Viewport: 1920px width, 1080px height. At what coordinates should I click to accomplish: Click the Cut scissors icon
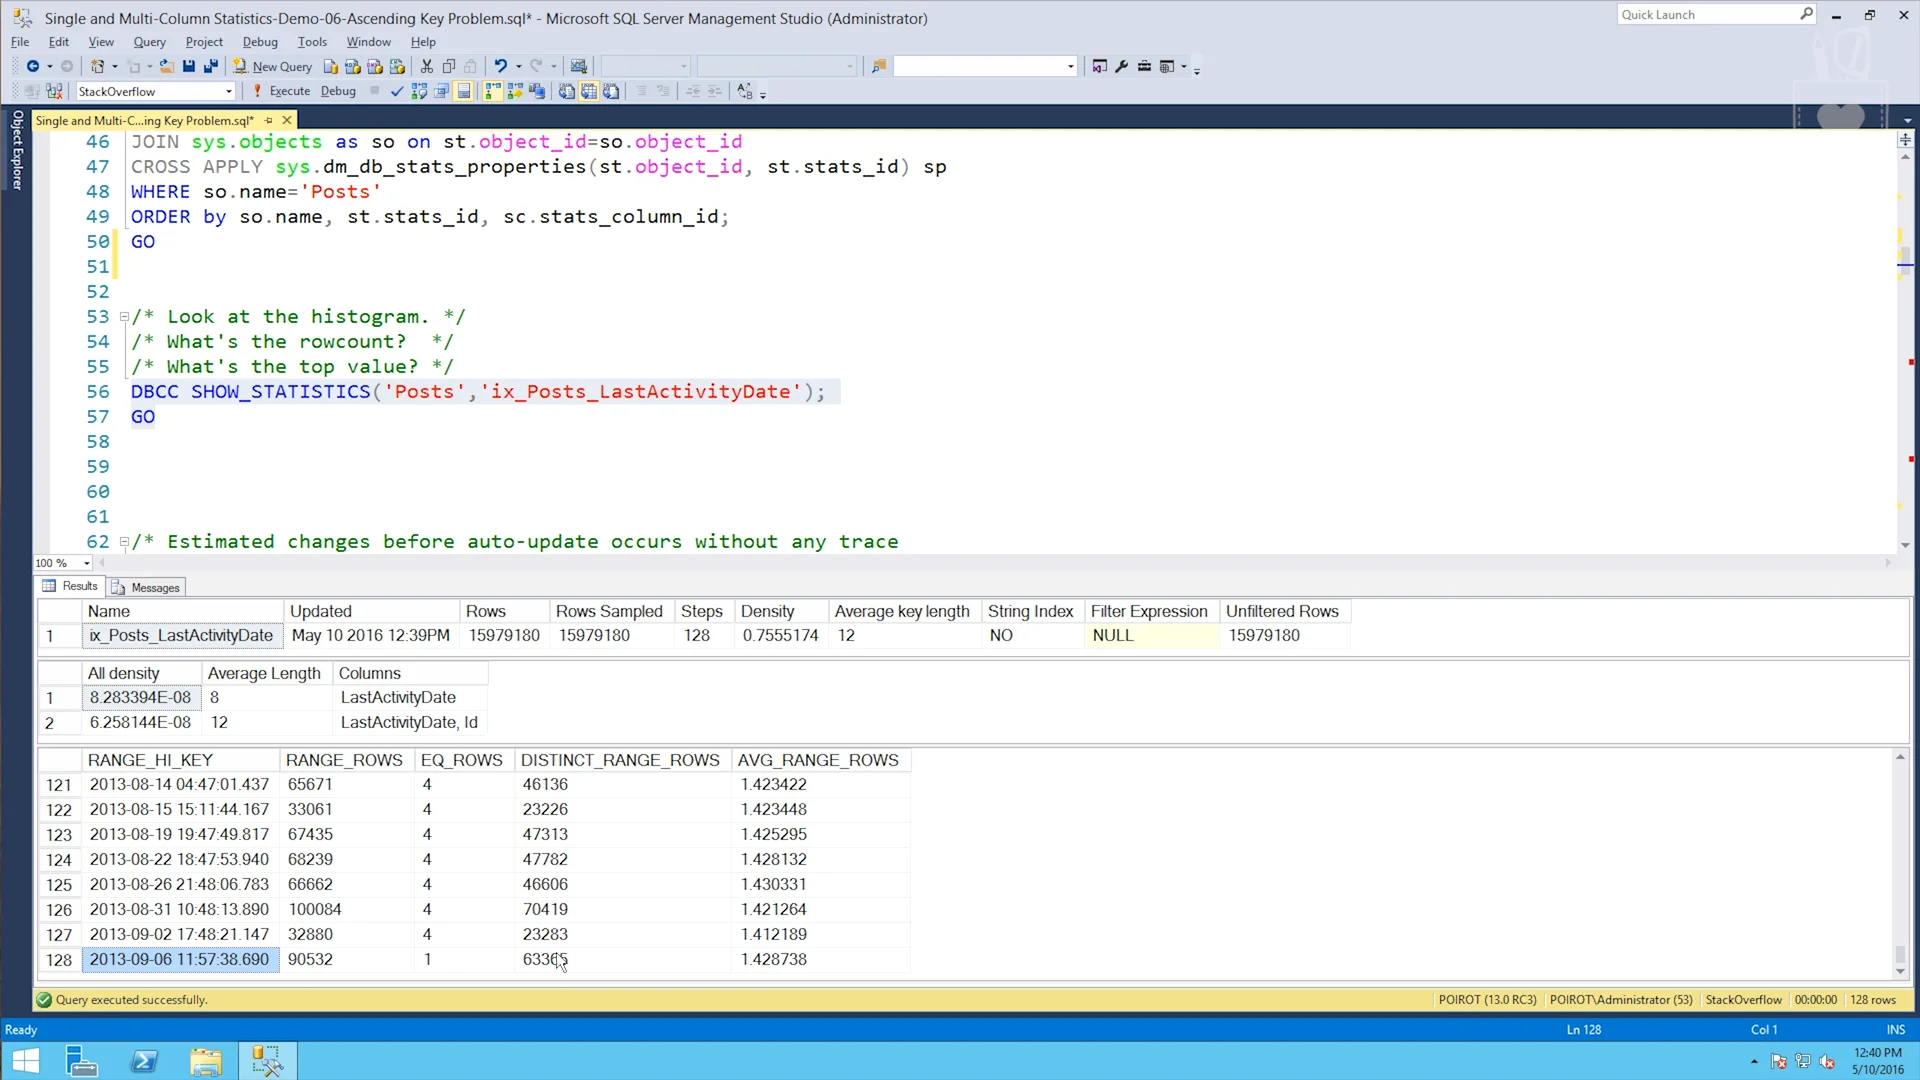(427, 66)
